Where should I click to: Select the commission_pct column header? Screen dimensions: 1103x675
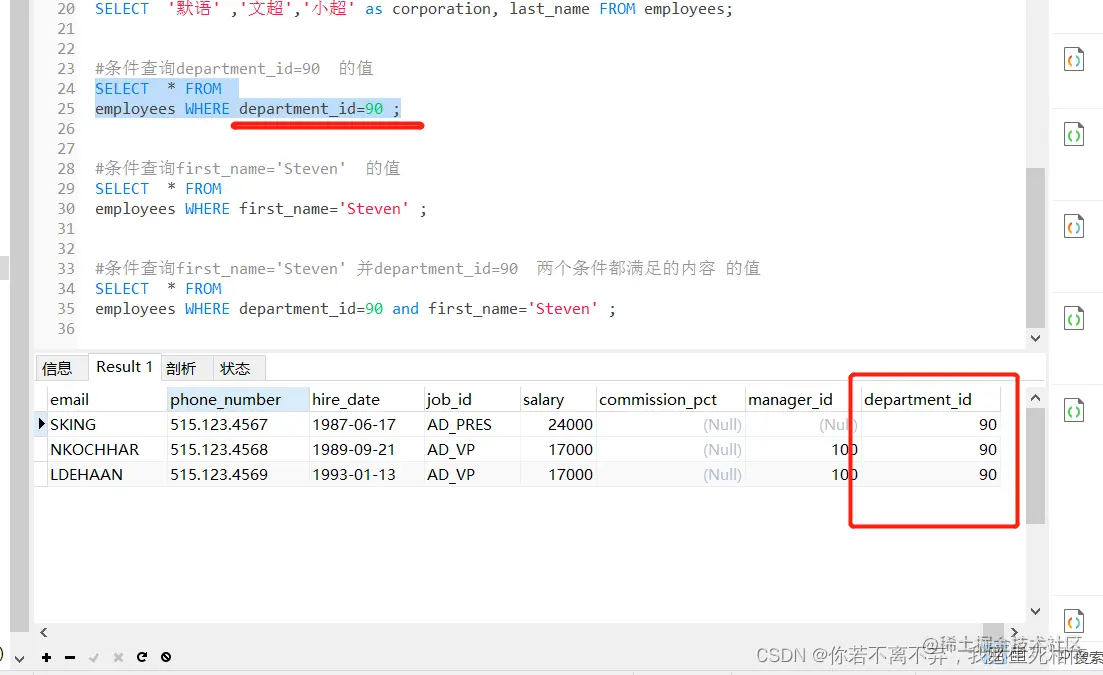[670, 399]
